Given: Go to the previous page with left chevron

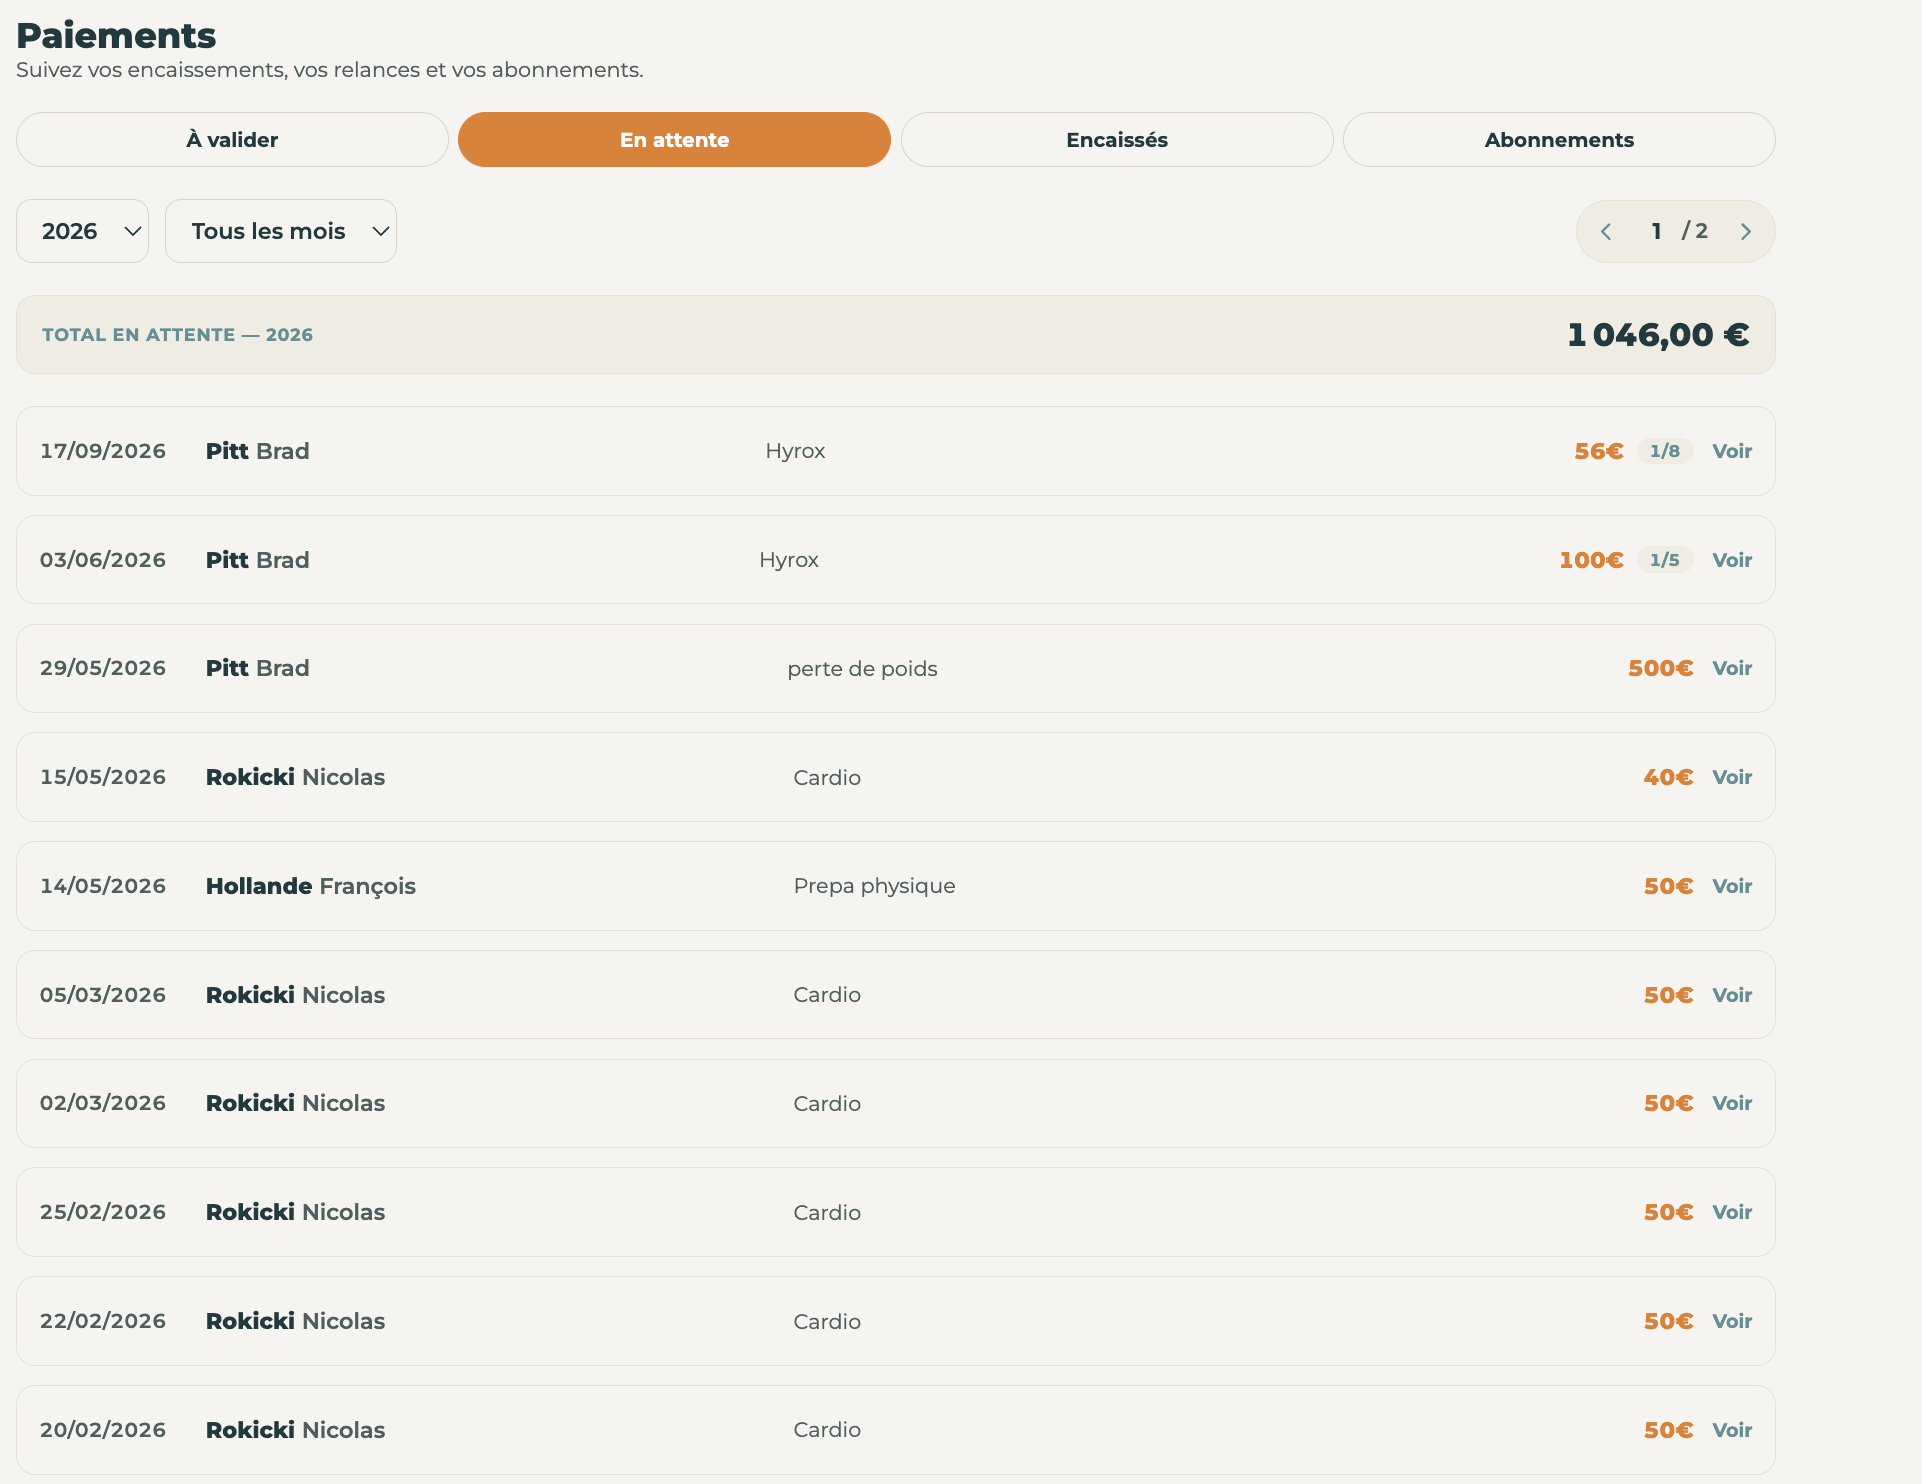Looking at the screenshot, I should (x=1606, y=232).
